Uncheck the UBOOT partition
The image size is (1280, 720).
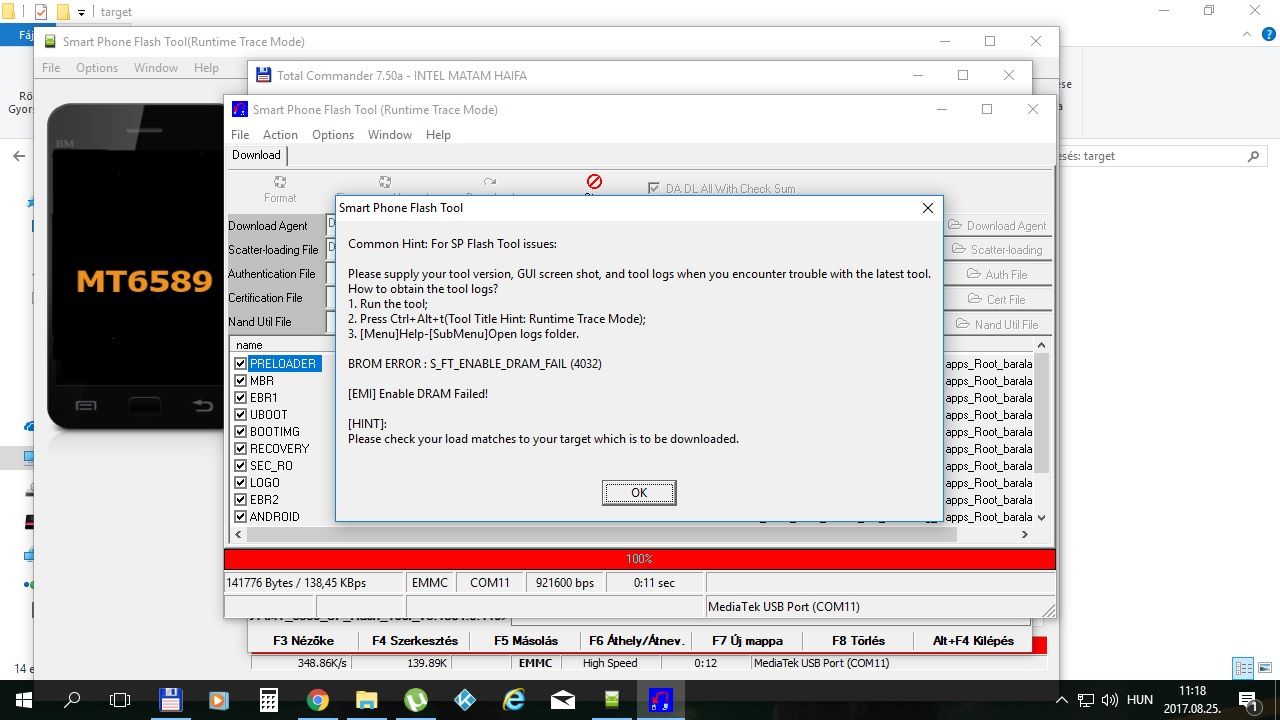(x=240, y=415)
